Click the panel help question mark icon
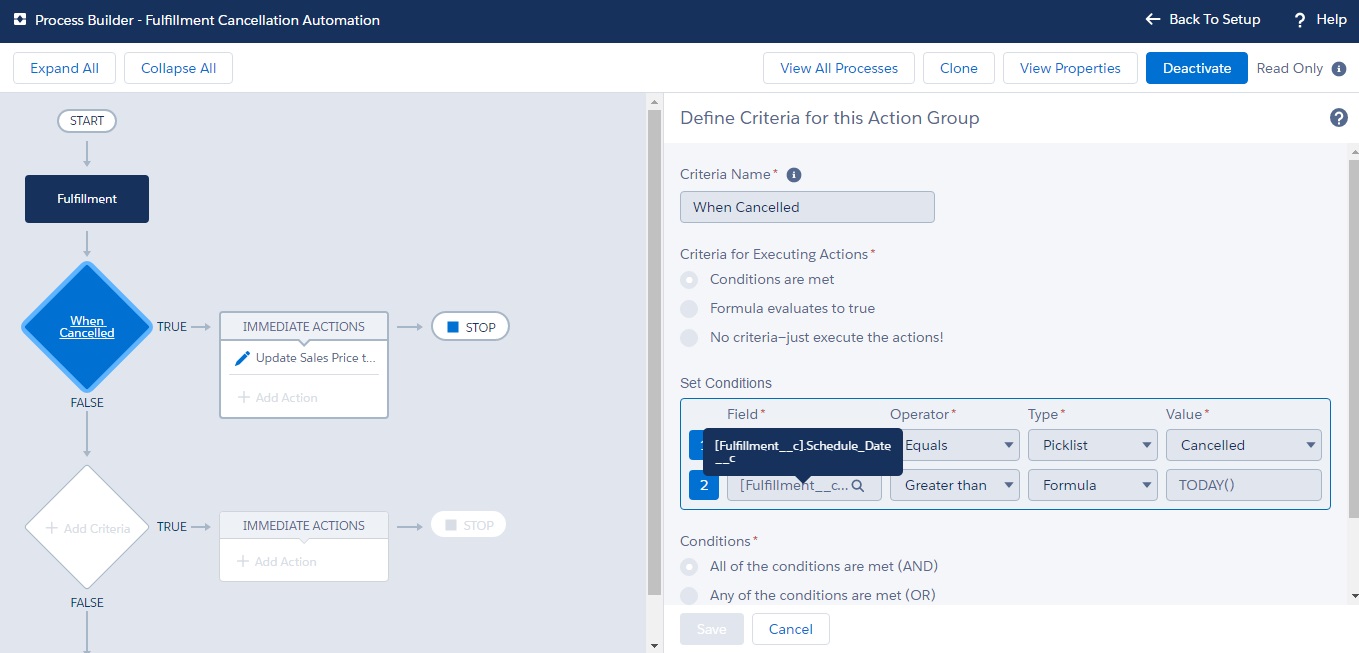Image resolution: width=1359 pixels, height=653 pixels. coord(1338,118)
